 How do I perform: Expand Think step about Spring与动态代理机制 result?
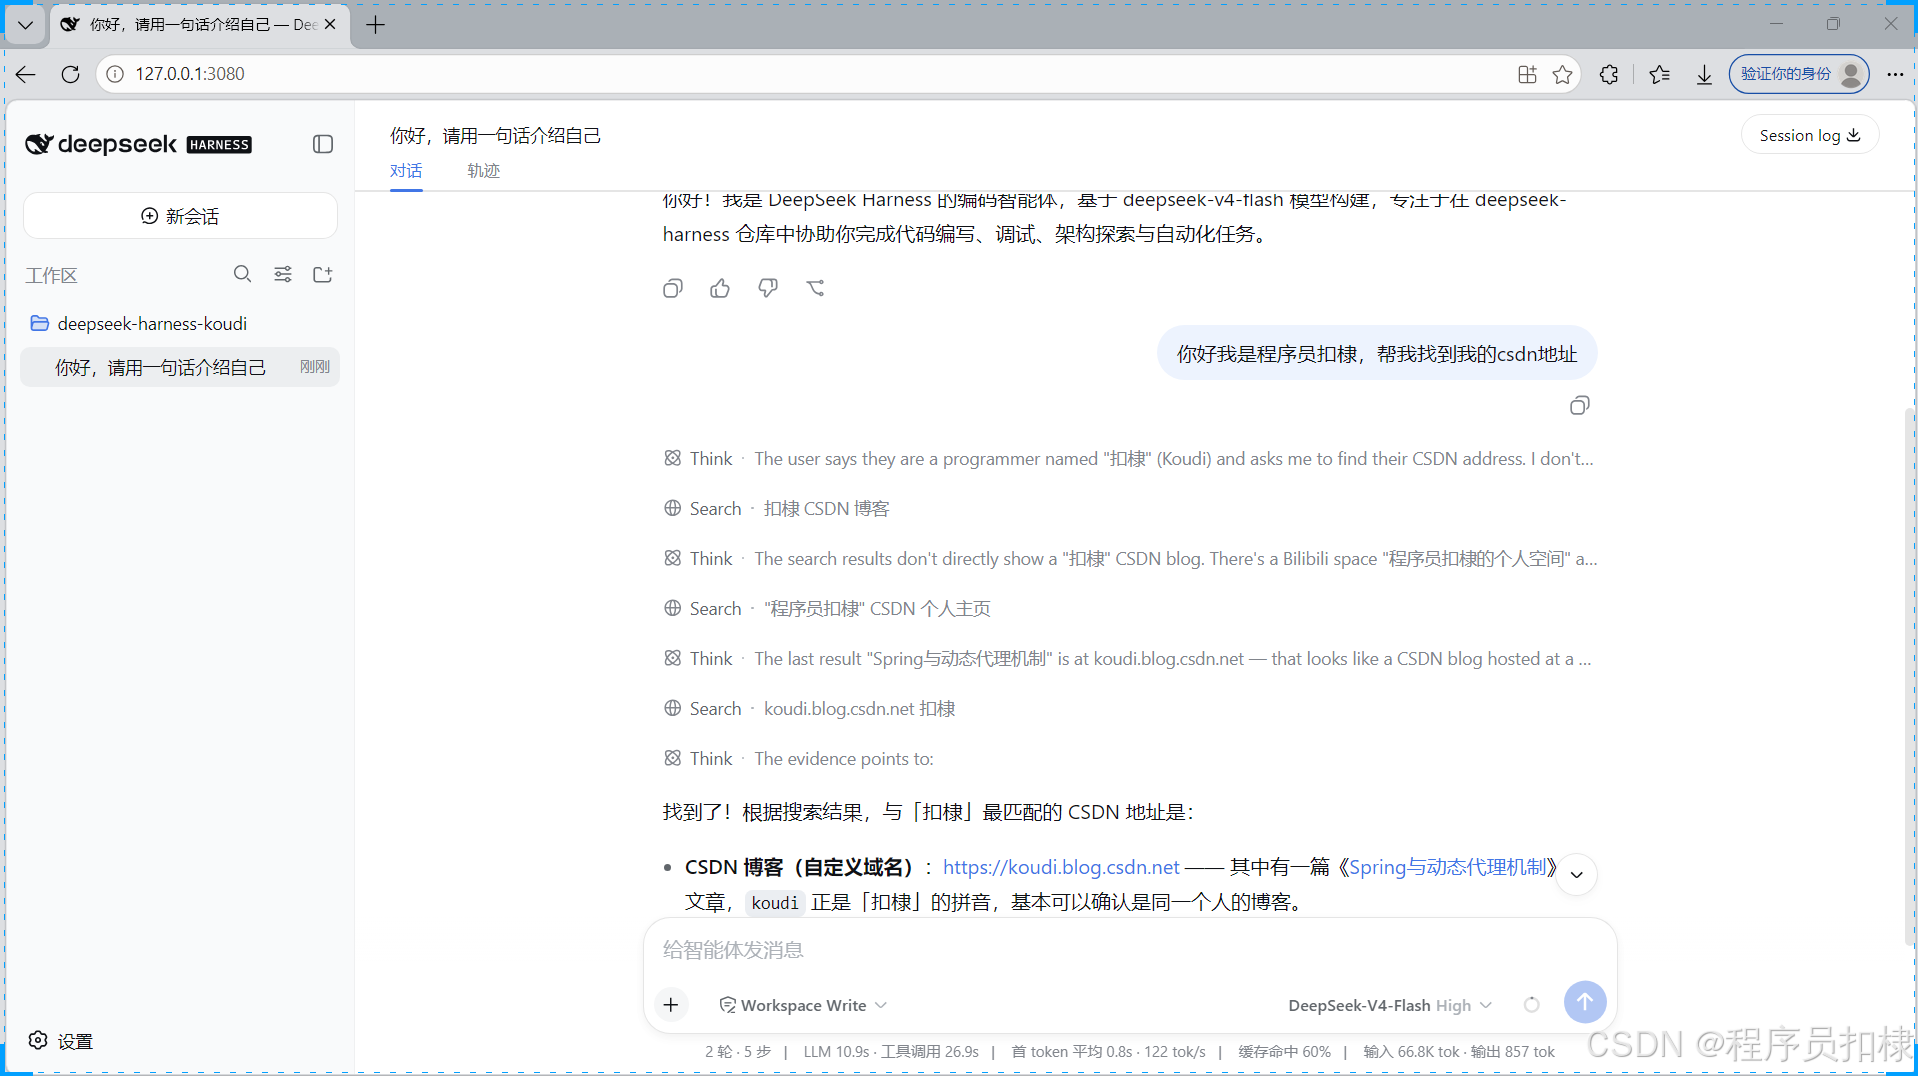point(1128,658)
